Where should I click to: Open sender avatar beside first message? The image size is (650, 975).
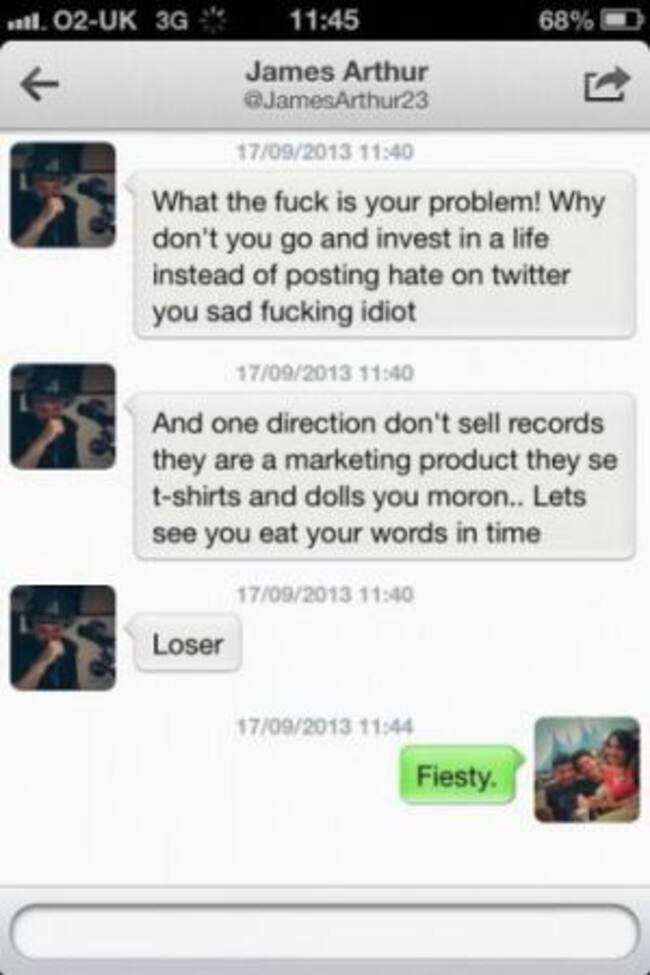[x=63, y=195]
